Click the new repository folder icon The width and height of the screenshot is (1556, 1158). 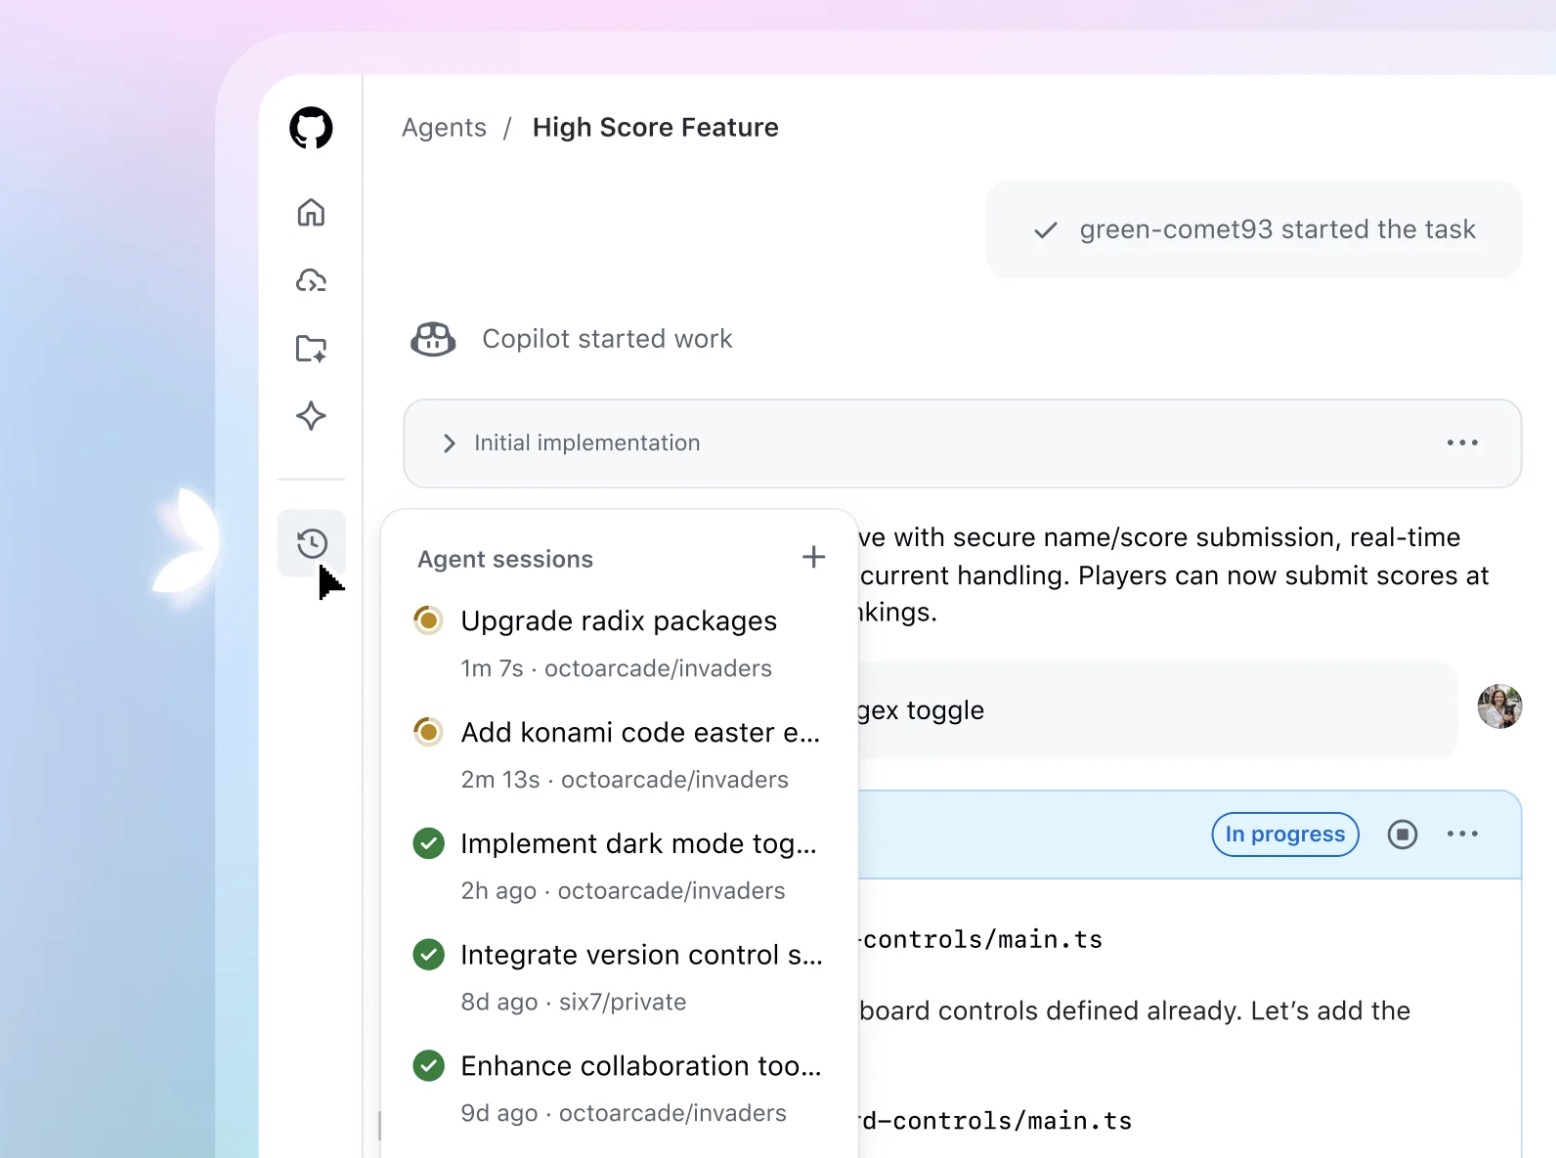(x=310, y=348)
